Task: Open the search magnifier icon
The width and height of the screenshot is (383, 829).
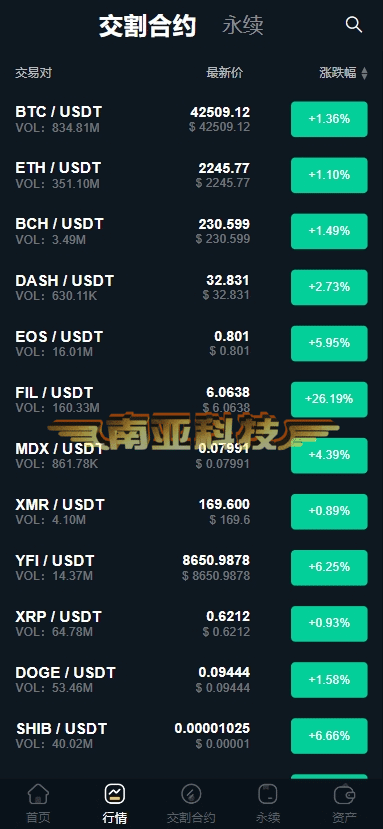Action: (353, 25)
